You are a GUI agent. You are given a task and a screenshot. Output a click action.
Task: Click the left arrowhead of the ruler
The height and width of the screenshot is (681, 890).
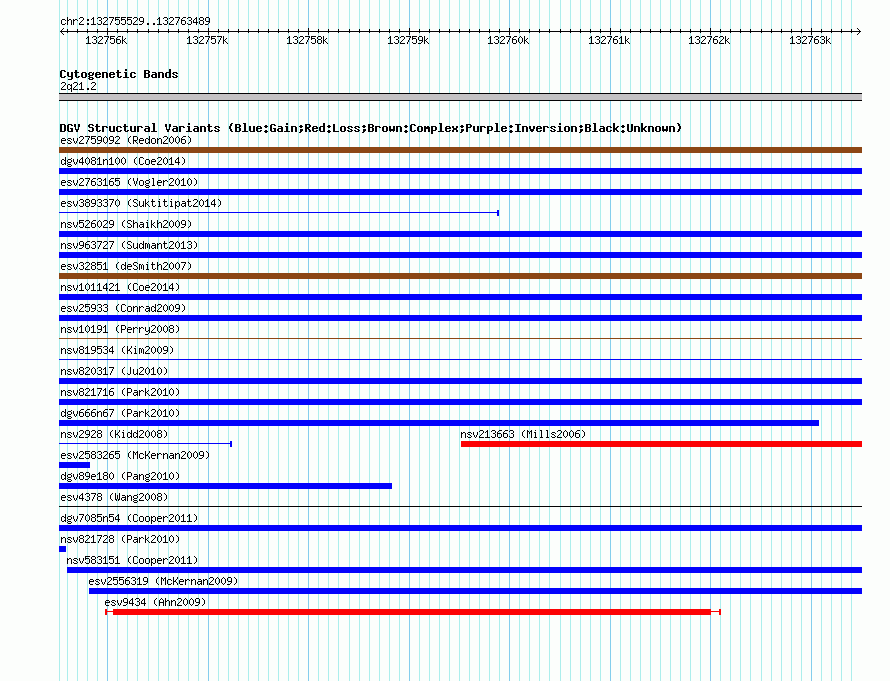coord(62,32)
